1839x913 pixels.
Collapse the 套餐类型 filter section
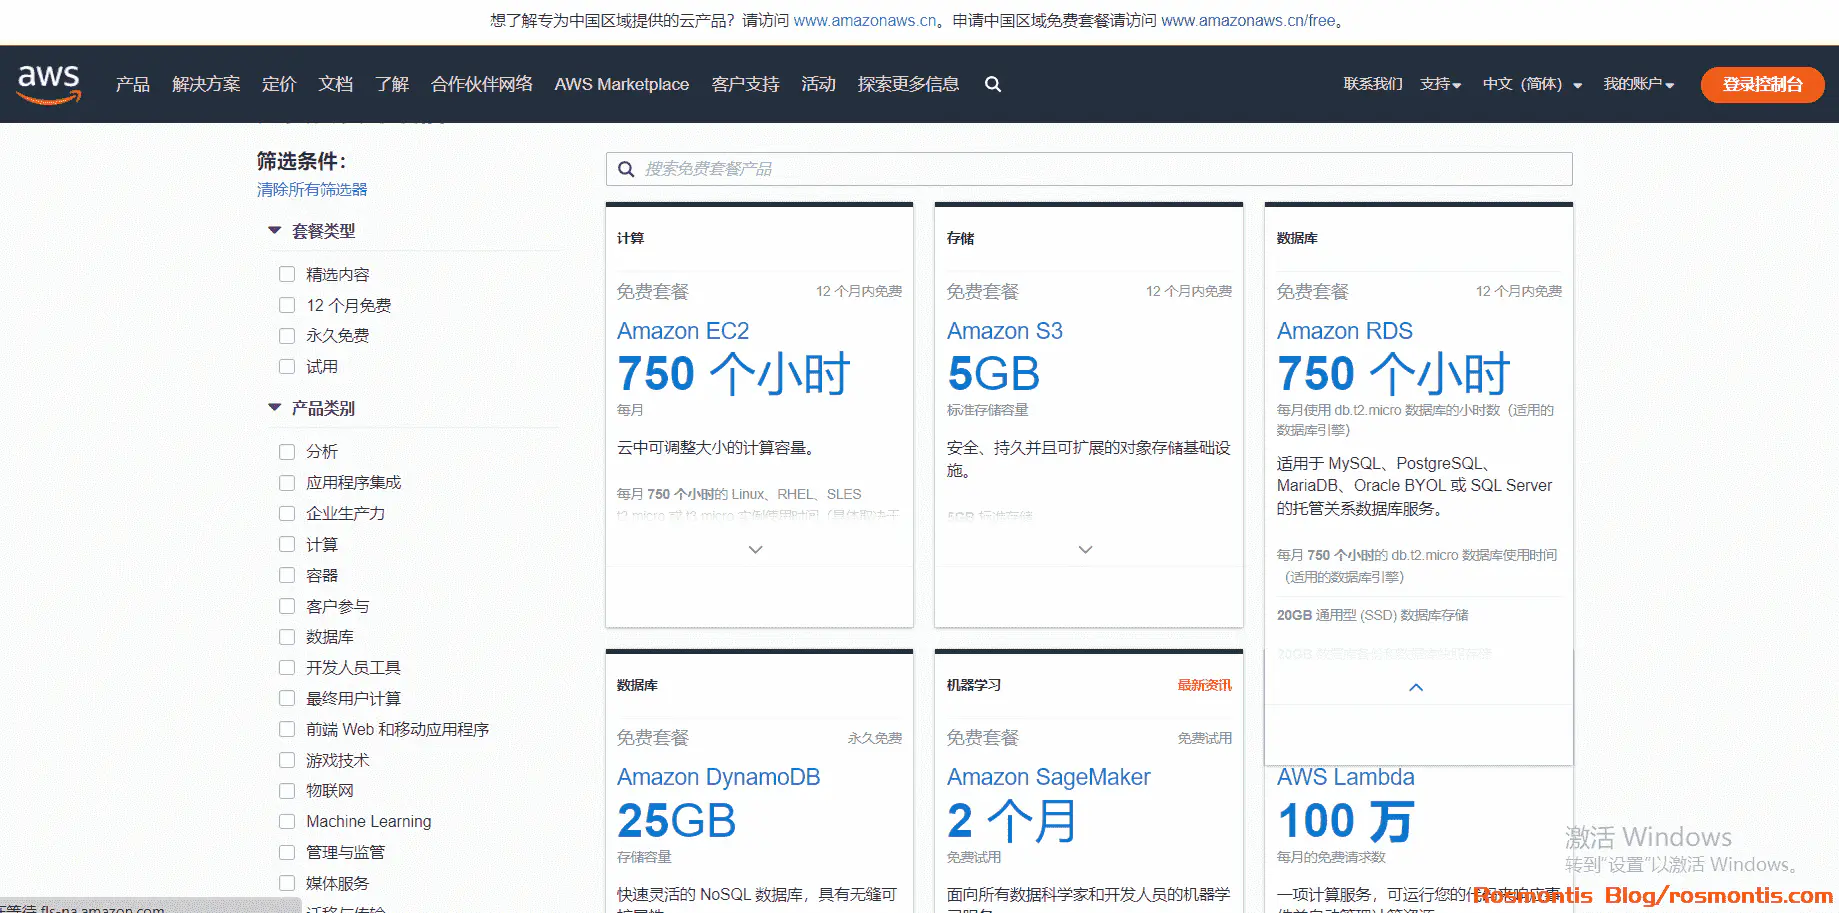point(274,230)
